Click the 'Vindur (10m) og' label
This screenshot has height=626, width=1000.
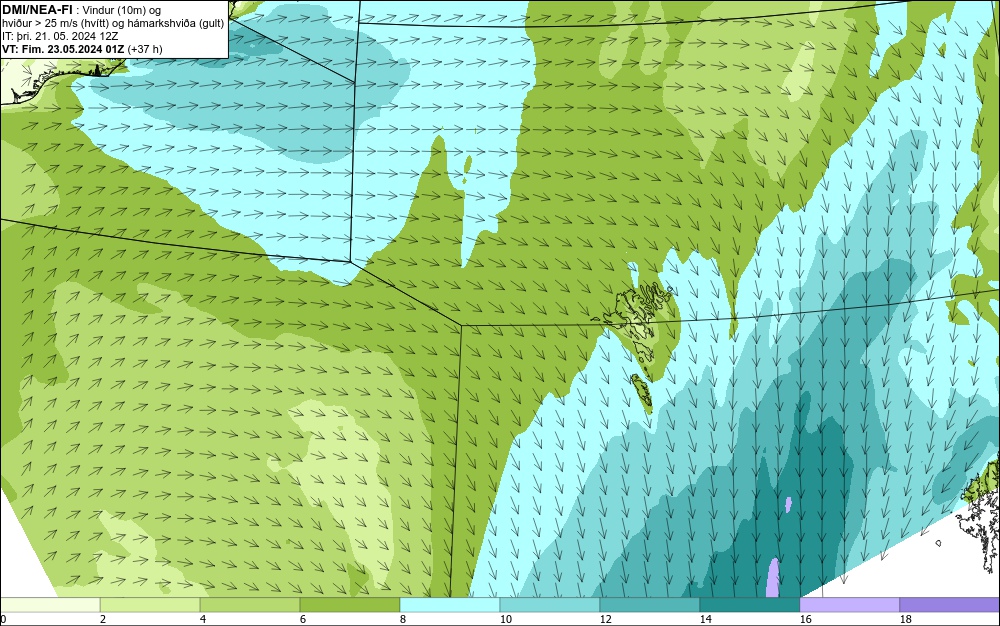(122, 10)
